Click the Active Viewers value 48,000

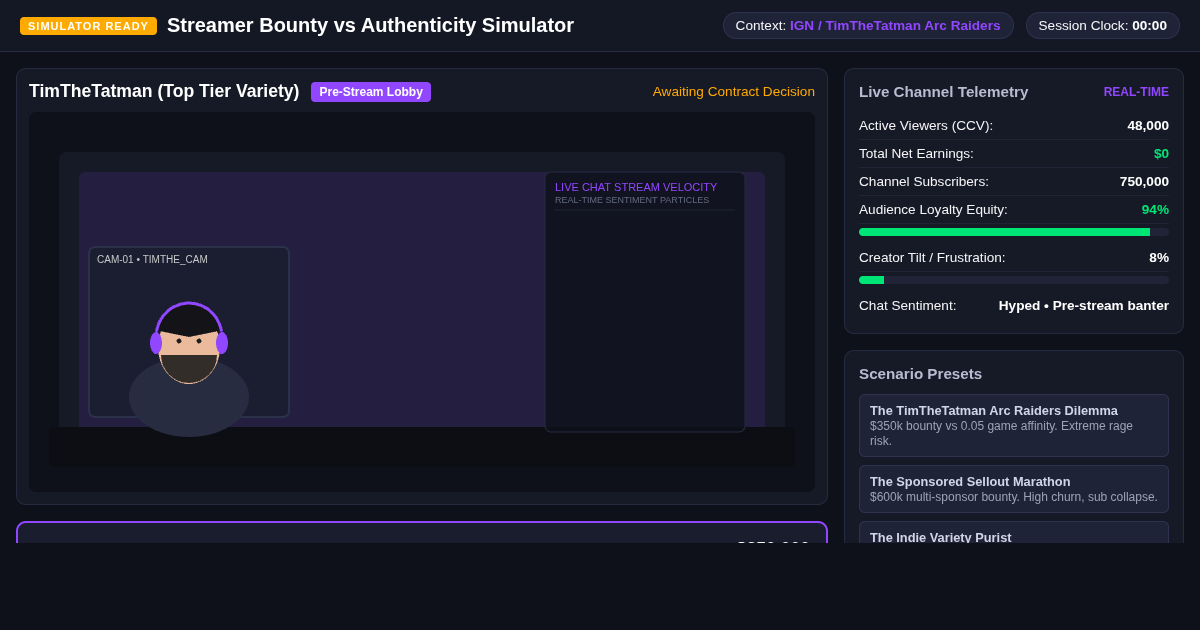(x=1148, y=126)
